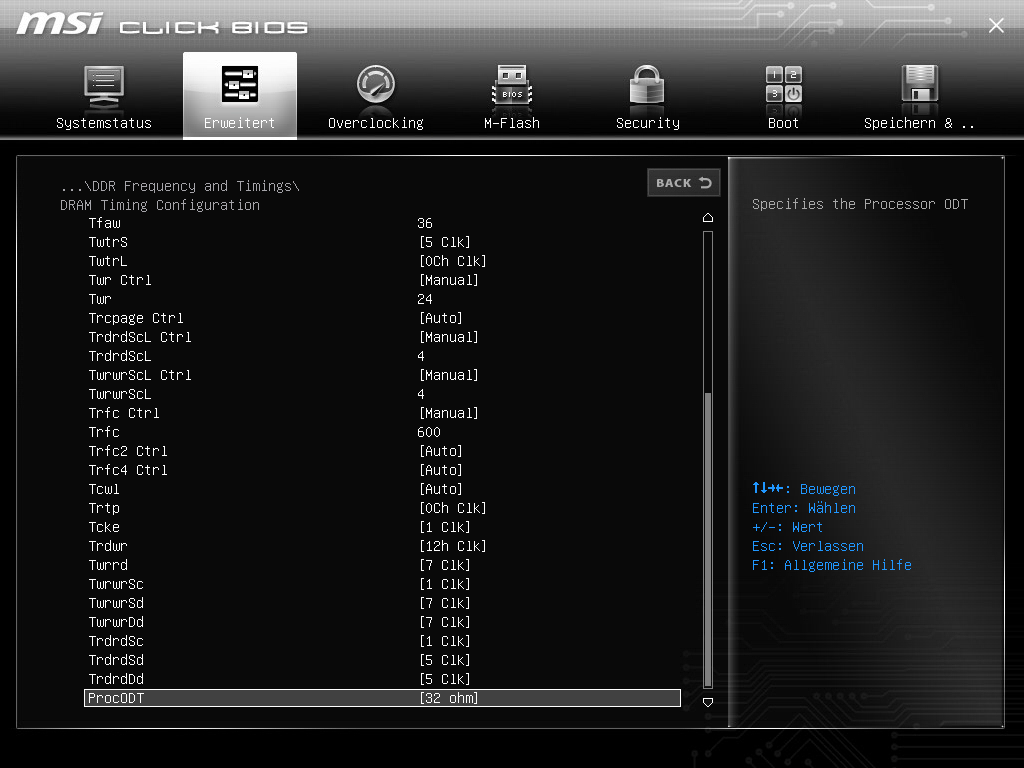Image resolution: width=1024 pixels, height=768 pixels.
Task: Select the Erweitert sliders icon
Action: click(240, 84)
